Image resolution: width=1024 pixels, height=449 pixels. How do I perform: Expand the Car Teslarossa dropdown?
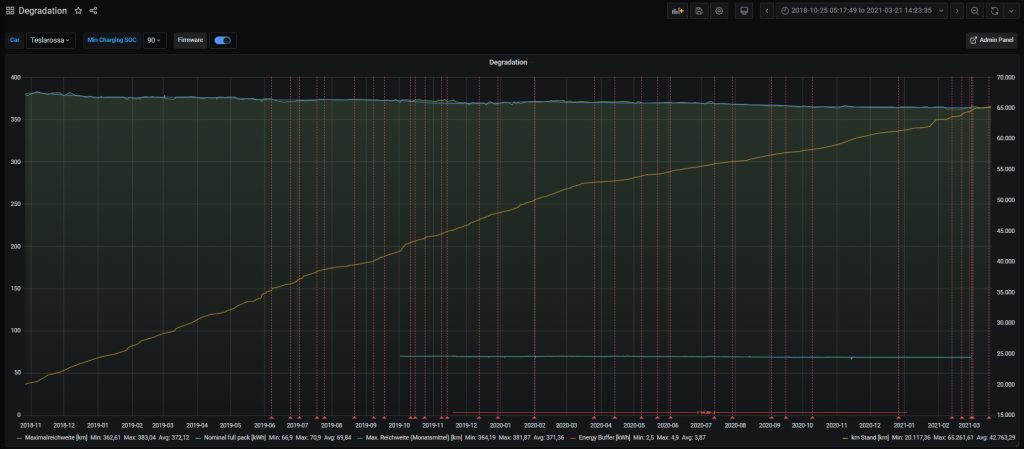pyautogui.click(x=50, y=40)
